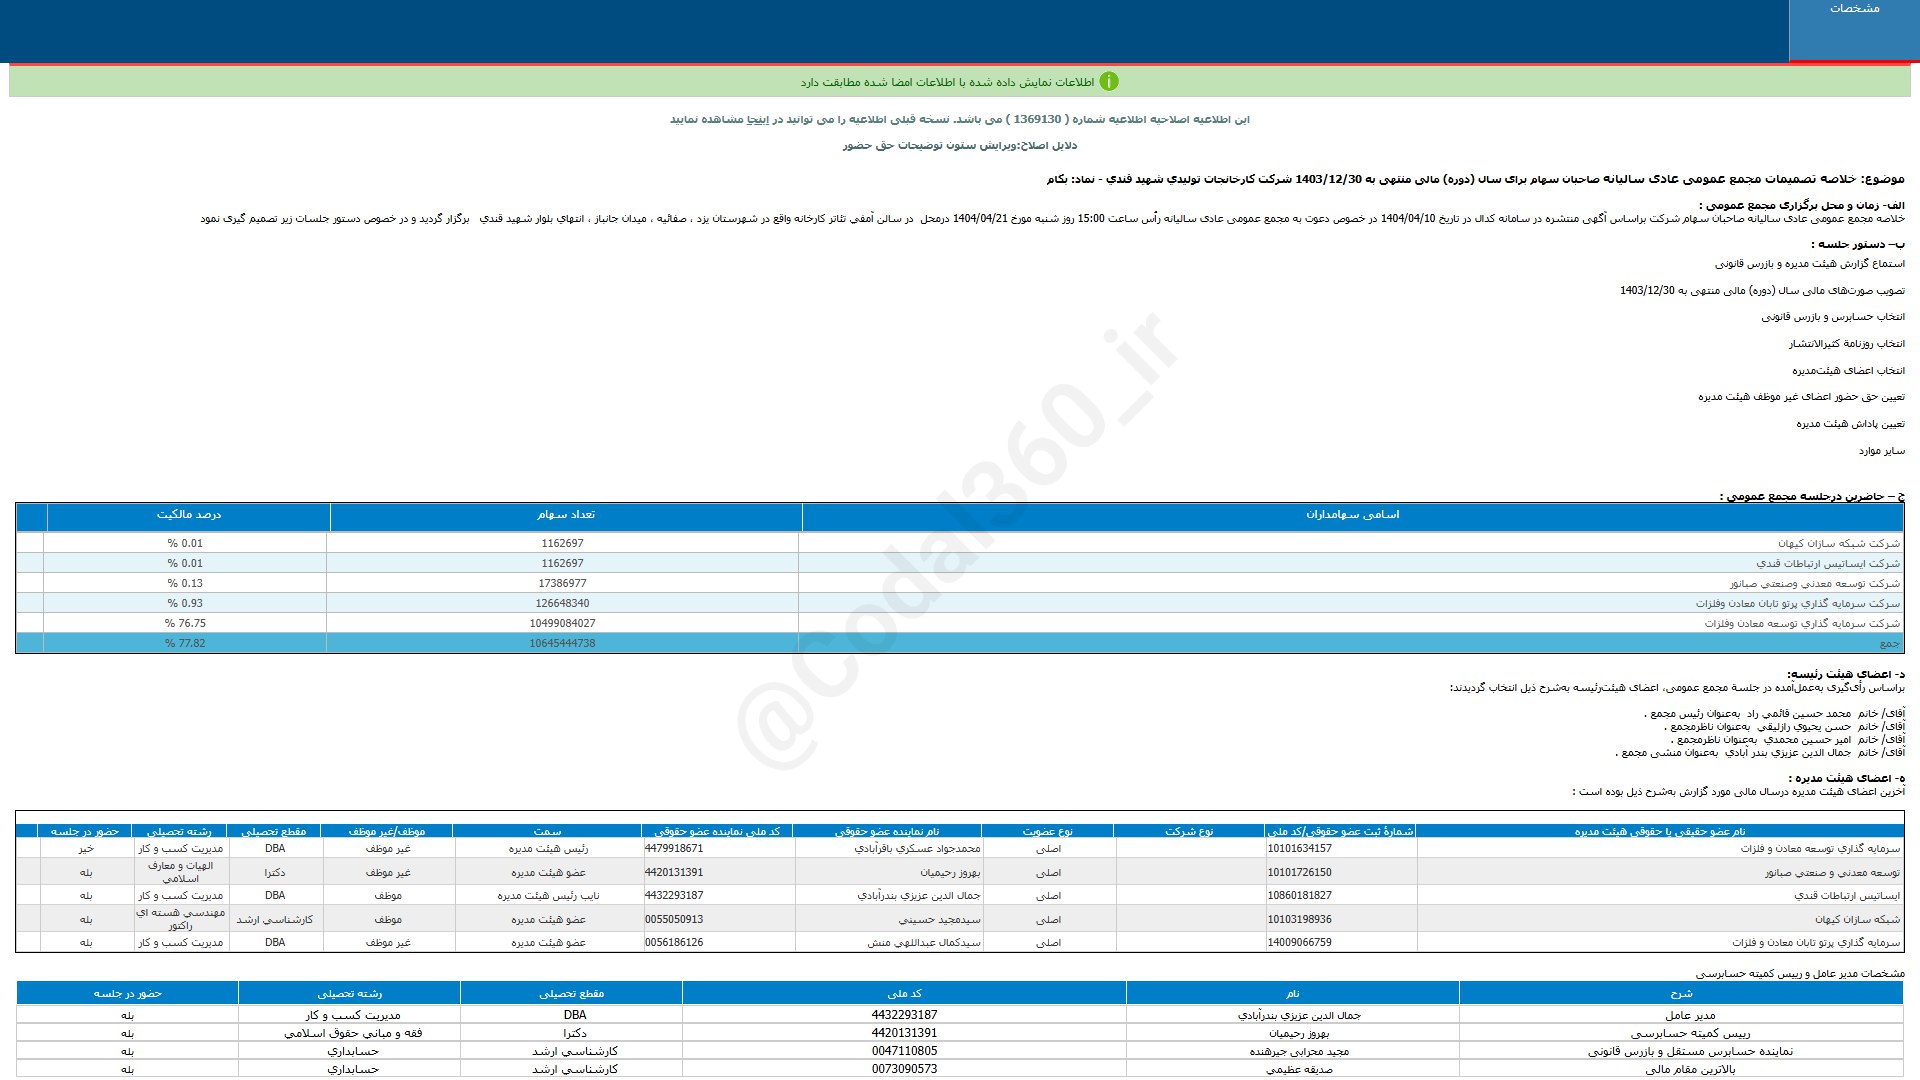This screenshot has width=1920, height=1080.
Task: Click the شرکت شبکه سازان کیهان shareholder row name
Action: pos(1838,543)
